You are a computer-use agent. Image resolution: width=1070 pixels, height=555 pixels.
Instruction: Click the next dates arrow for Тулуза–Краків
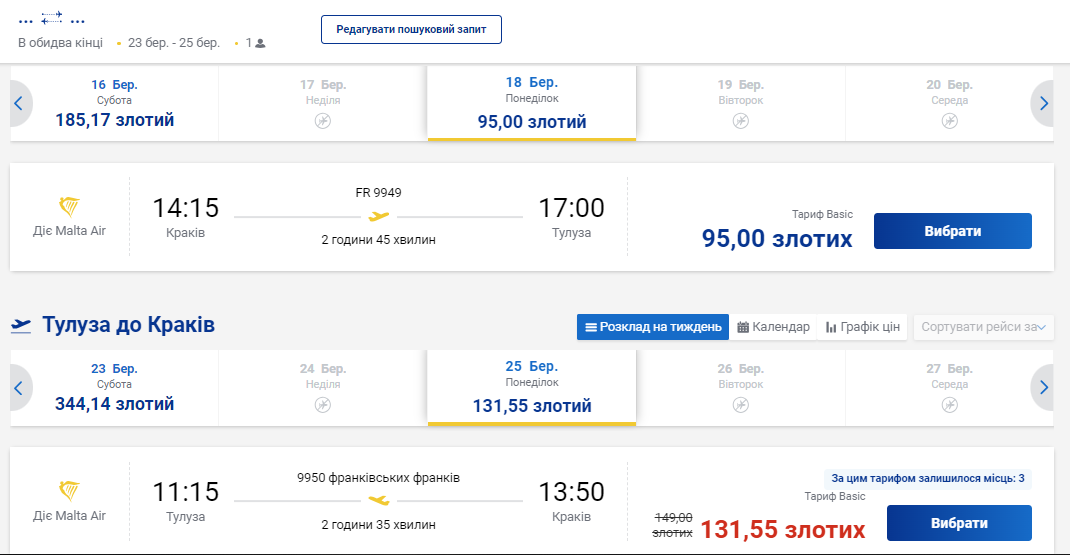coord(1044,387)
